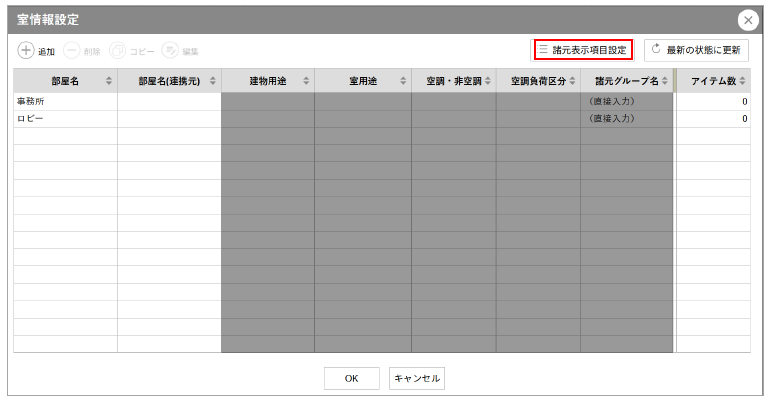This screenshot has height=403, width=775.
Task: Click the 編集 (edit) pencil icon
Action: tap(170, 50)
